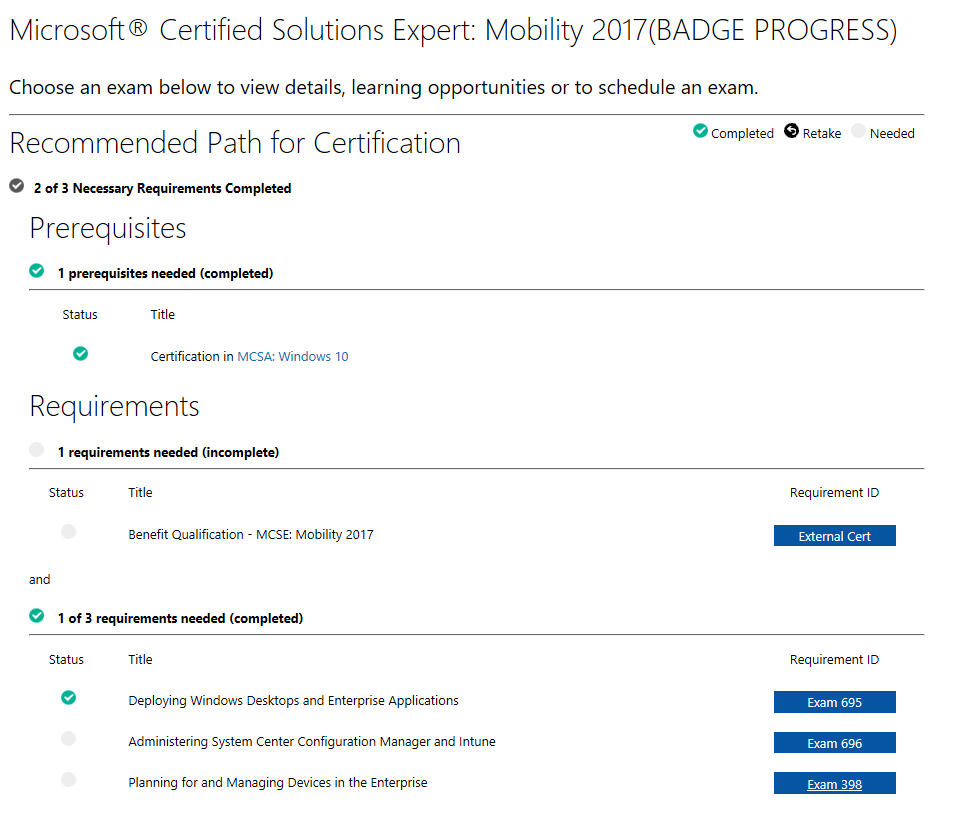Click the green Completed legend check icon
Screen dimensions: 969x831
click(x=700, y=131)
